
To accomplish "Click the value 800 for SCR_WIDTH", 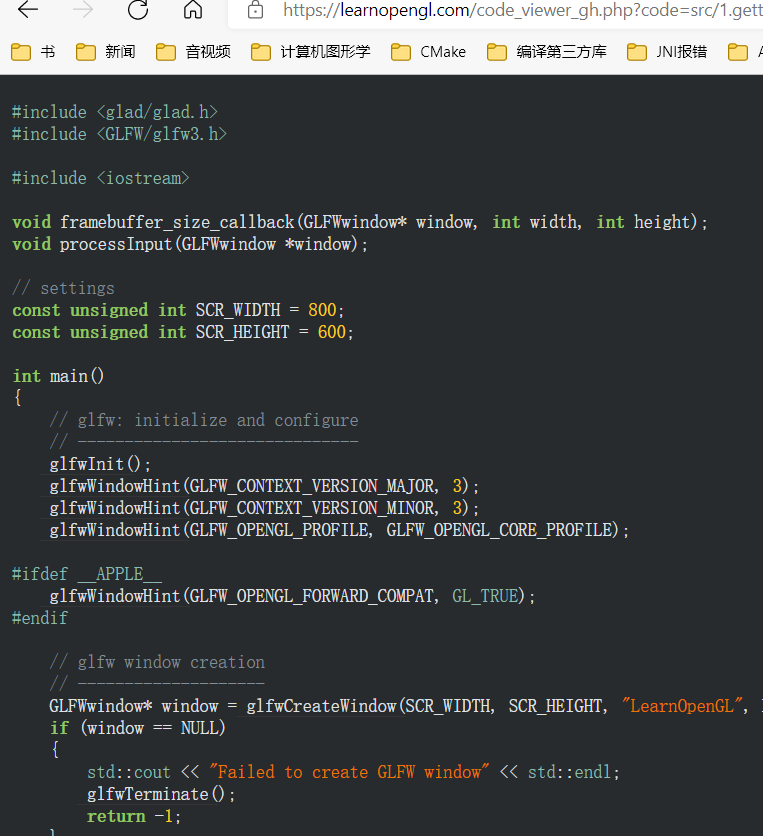I will tap(322, 310).
